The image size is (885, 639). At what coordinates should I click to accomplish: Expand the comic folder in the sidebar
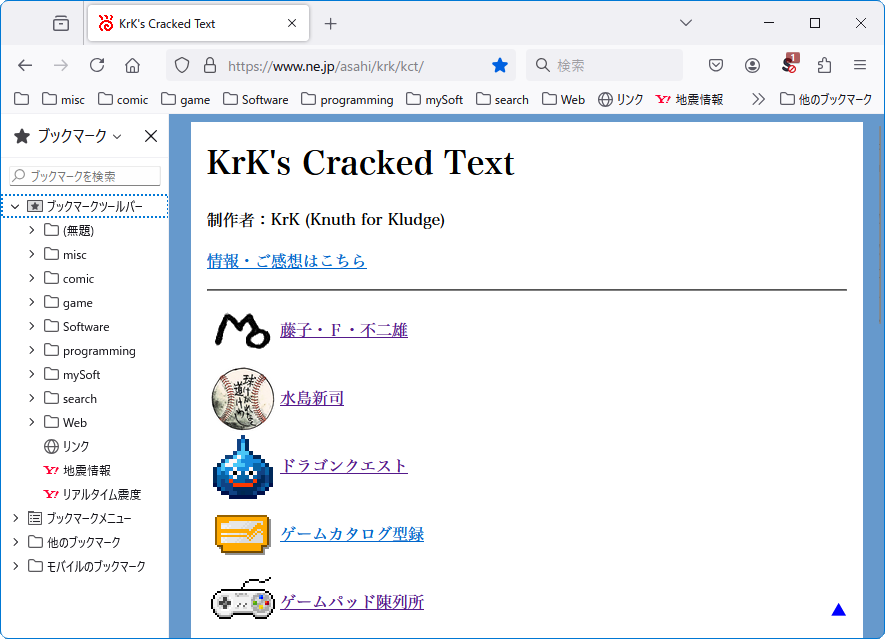click(x=32, y=278)
